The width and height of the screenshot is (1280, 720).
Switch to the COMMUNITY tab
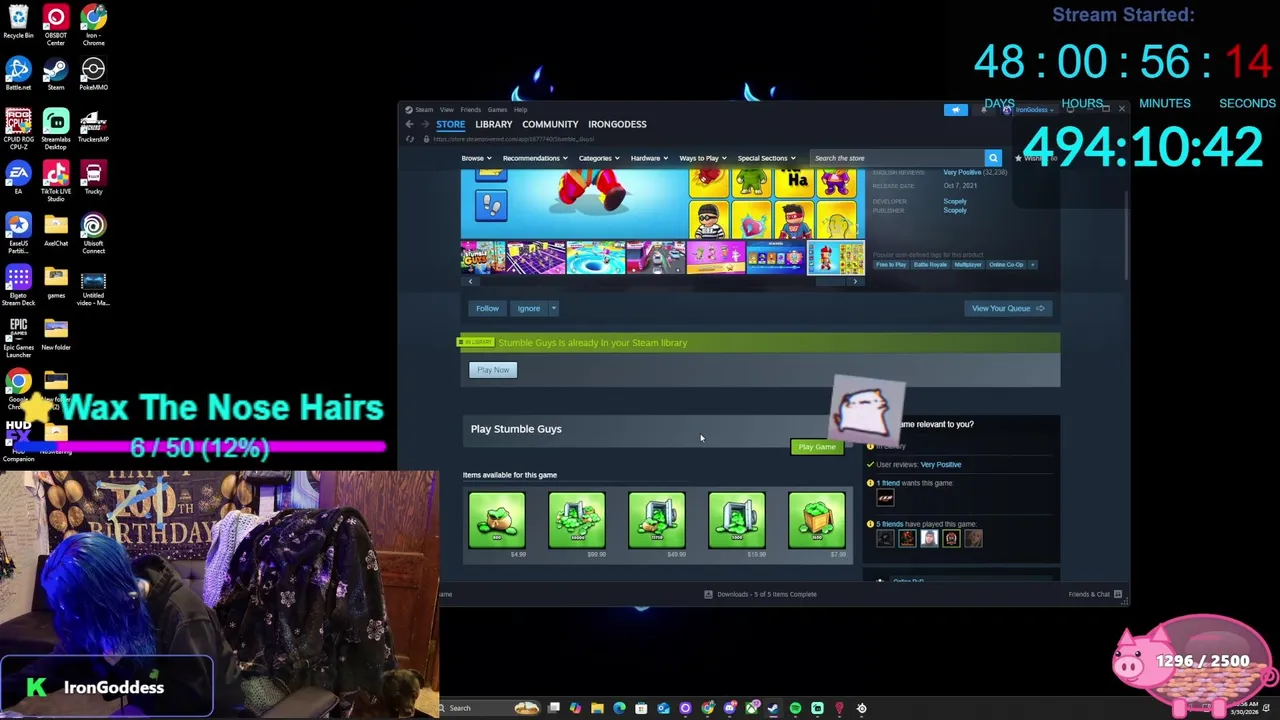pos(550,124)
